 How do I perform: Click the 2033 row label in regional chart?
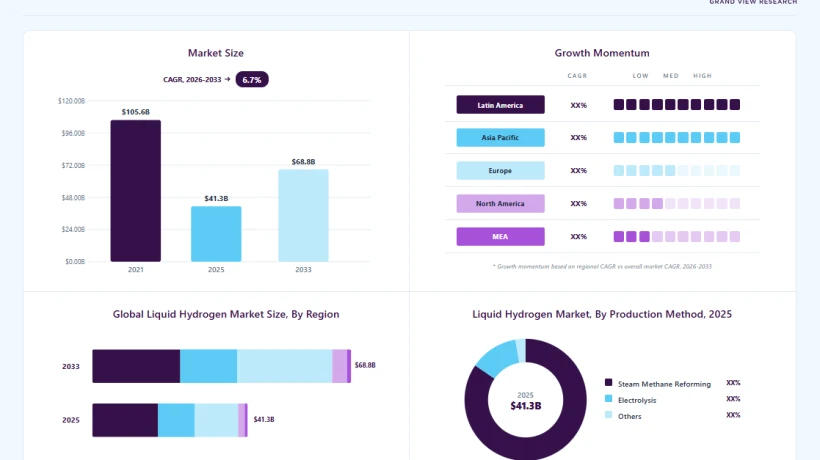pyautogui.click(x=71, y=366)
